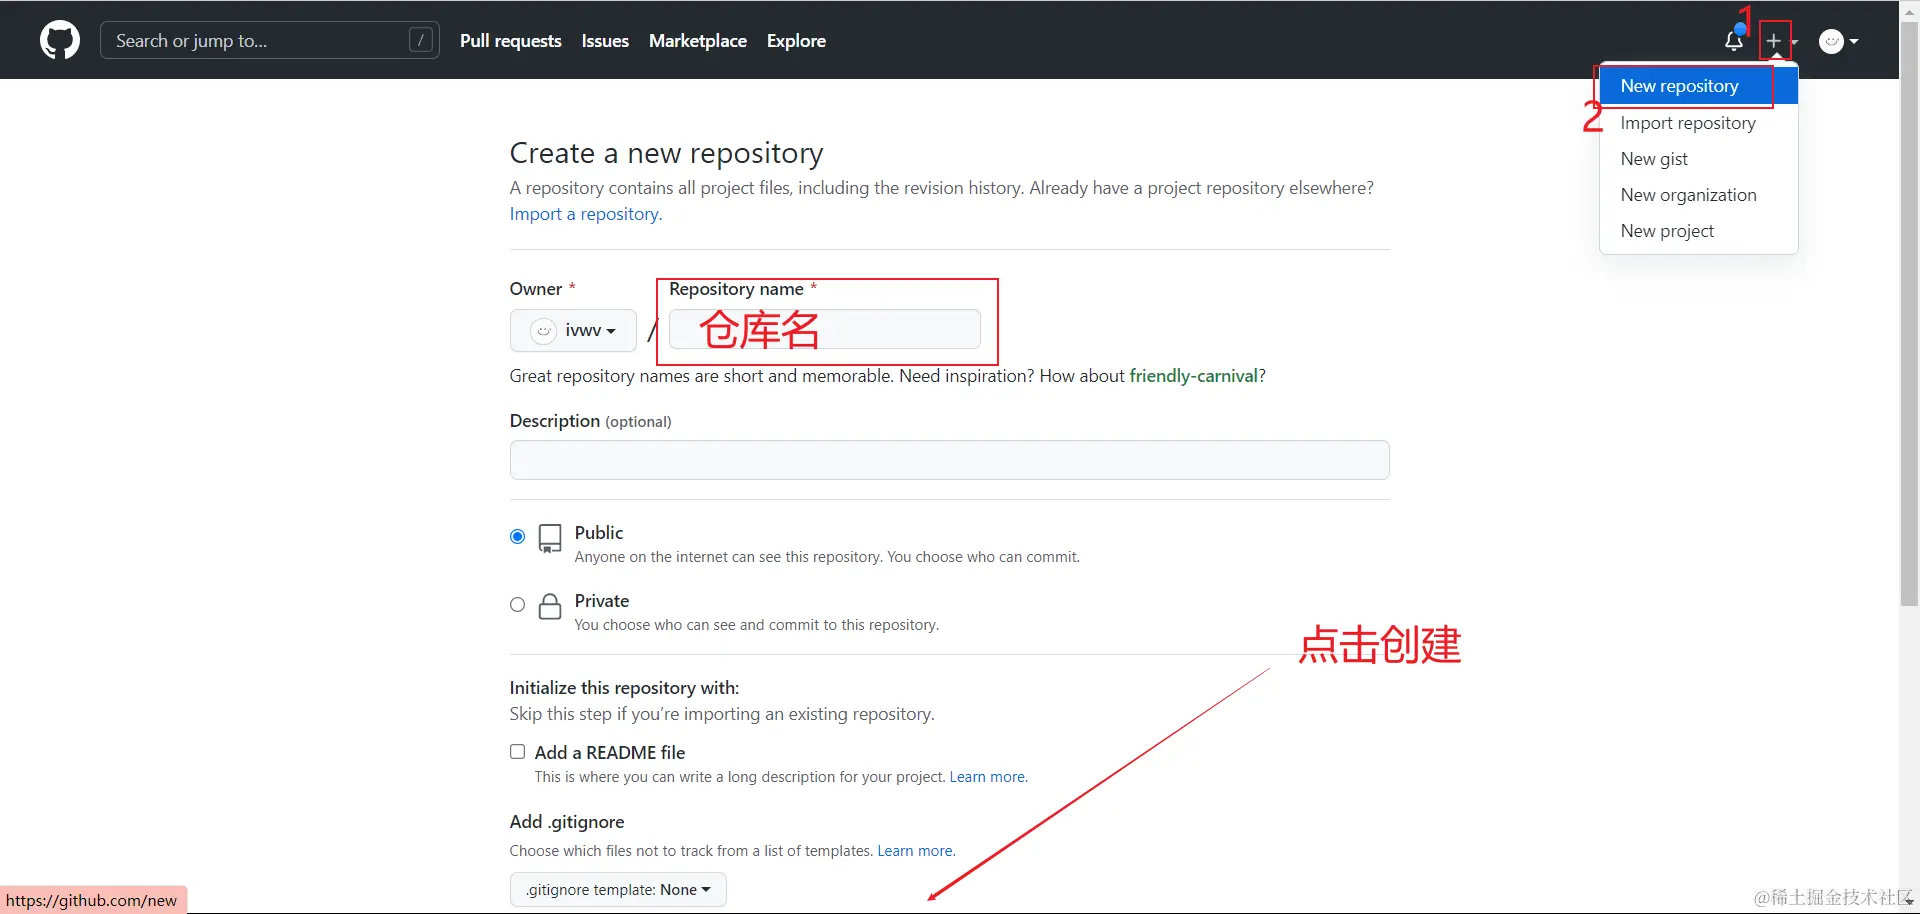Viewport: 1920px width, 914px height.
Task: Click the Import a repository link
Action: [585, 214]
